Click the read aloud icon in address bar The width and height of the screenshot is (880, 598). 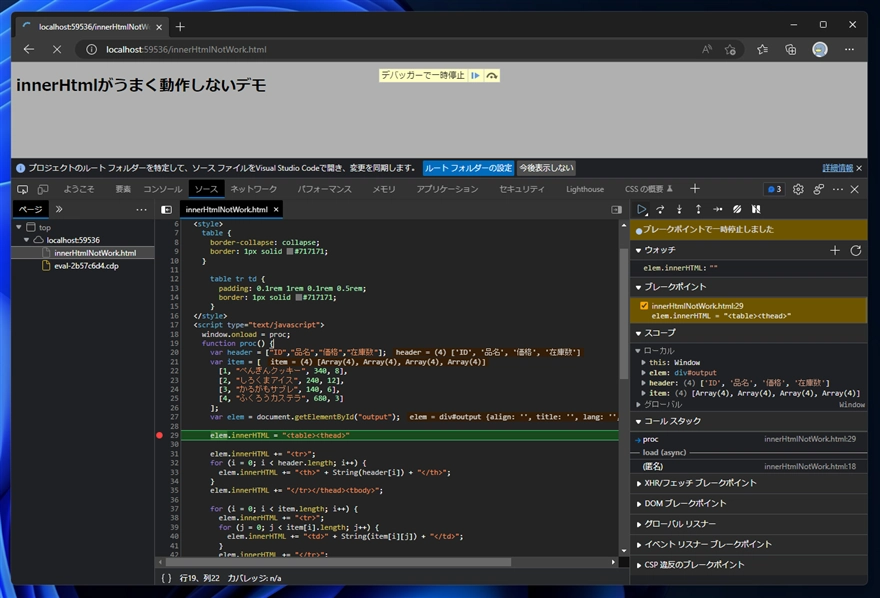[x=707, y=49]
